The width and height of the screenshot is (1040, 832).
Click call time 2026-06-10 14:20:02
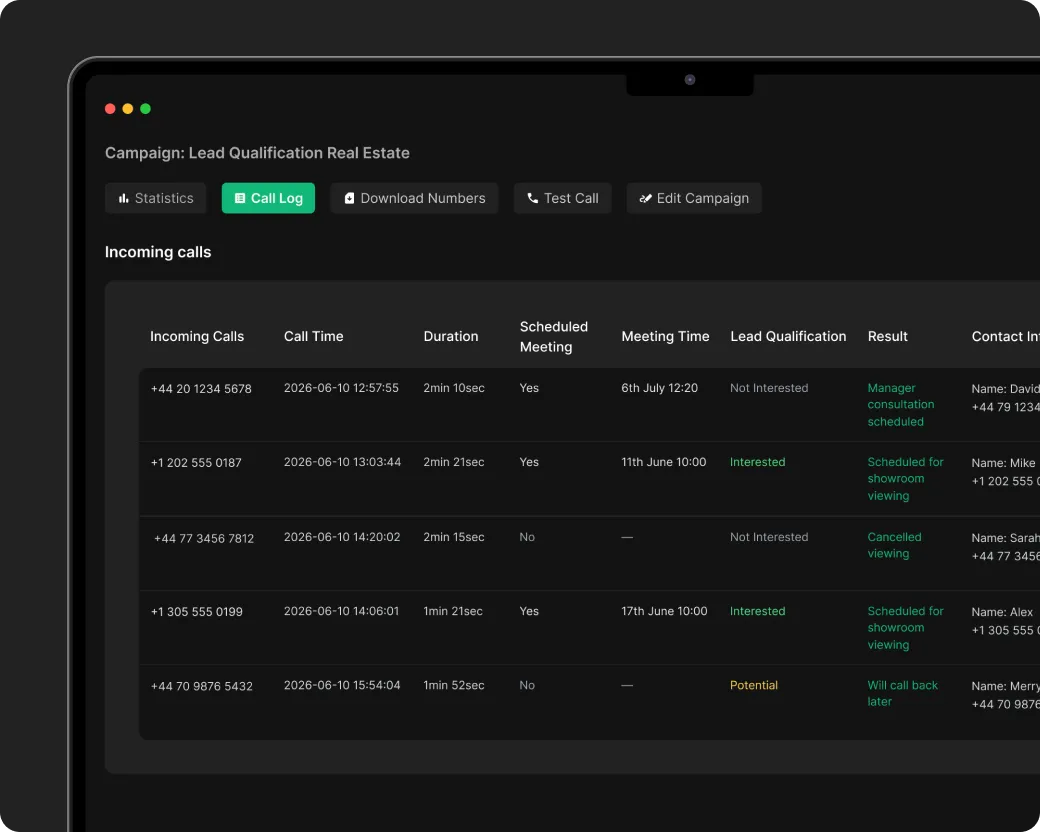click(x=342, y=537)
